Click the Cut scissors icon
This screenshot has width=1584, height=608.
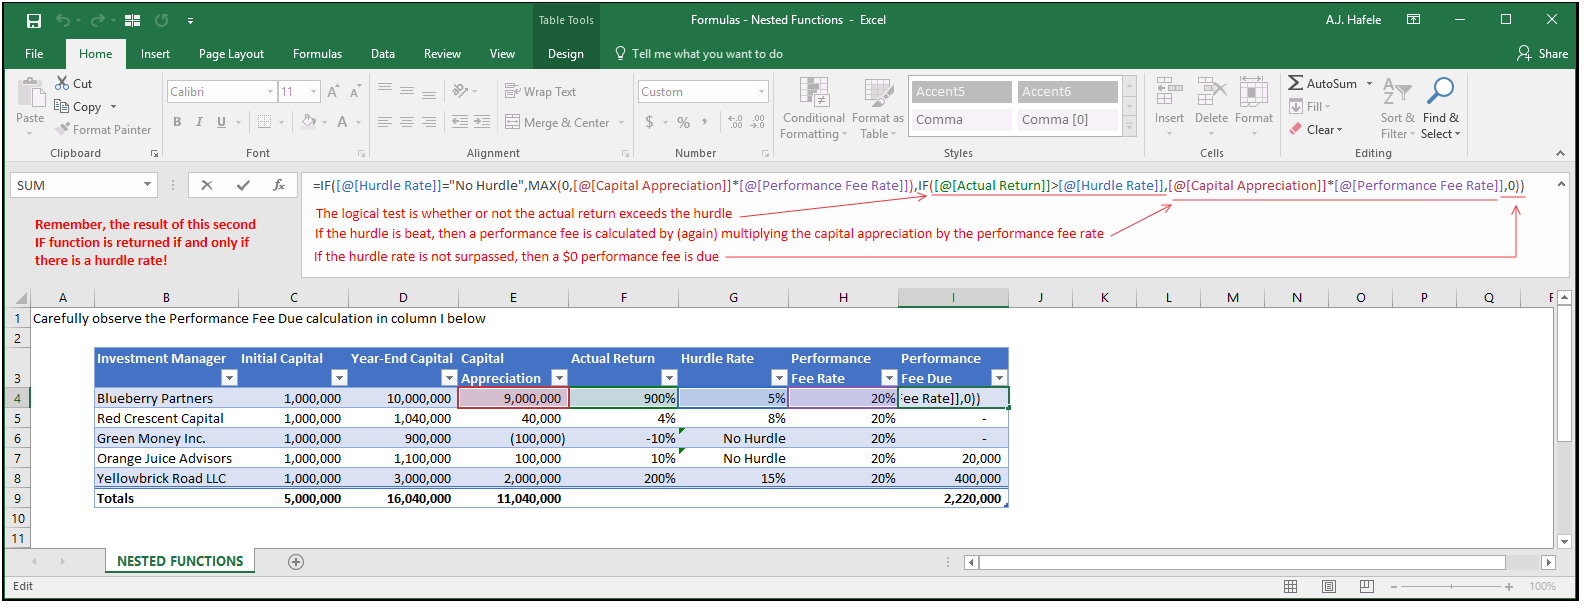pos(62,84)
